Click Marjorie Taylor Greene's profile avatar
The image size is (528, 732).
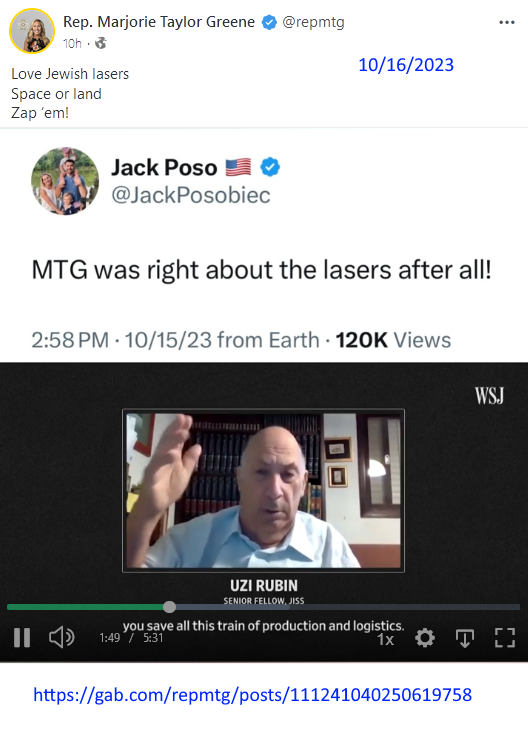[x=32, y=31]
